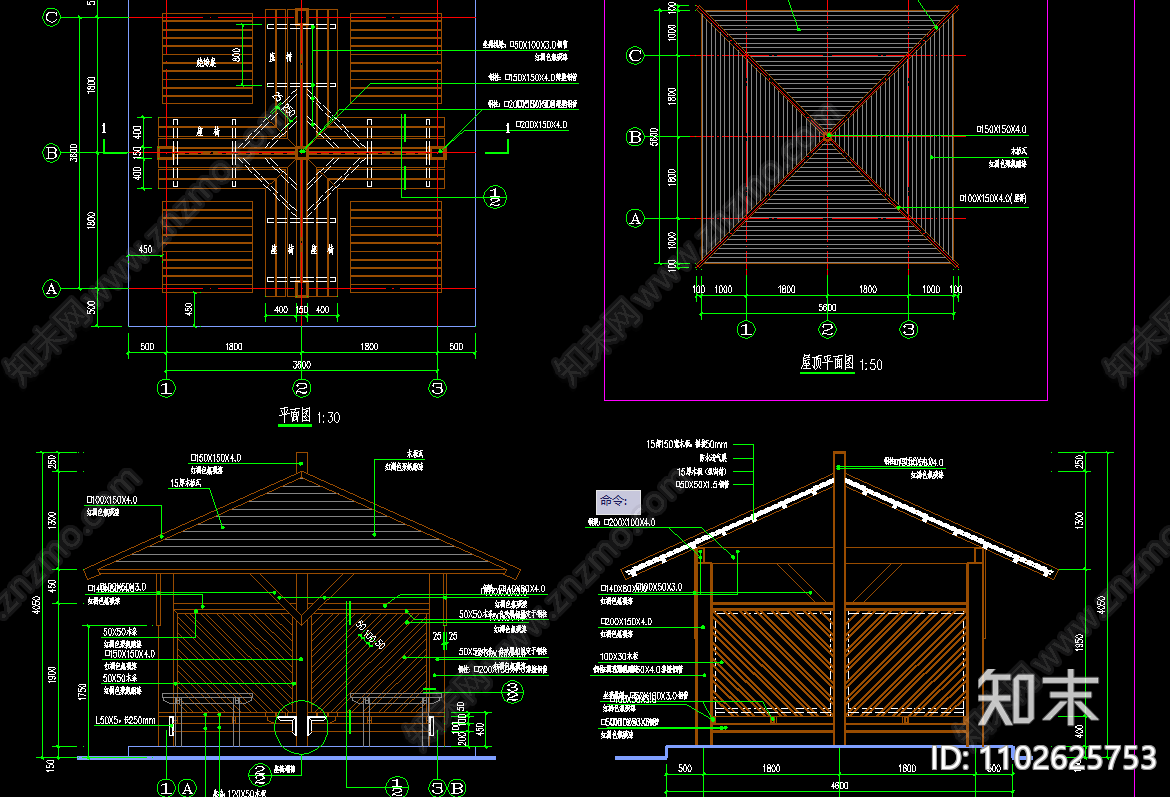Select grid bubble B left of floor plan

[x=52, y=153]
